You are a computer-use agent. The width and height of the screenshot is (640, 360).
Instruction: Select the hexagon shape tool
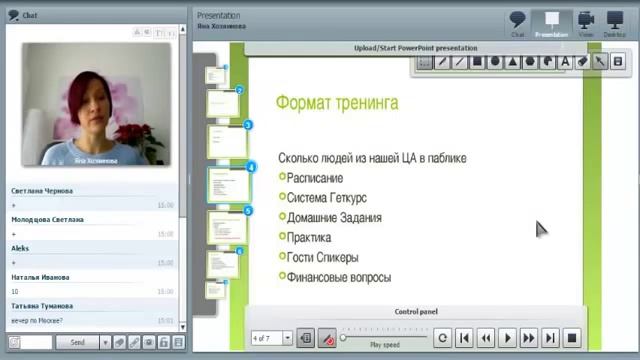pyautogui.click(x=530, y=62)
